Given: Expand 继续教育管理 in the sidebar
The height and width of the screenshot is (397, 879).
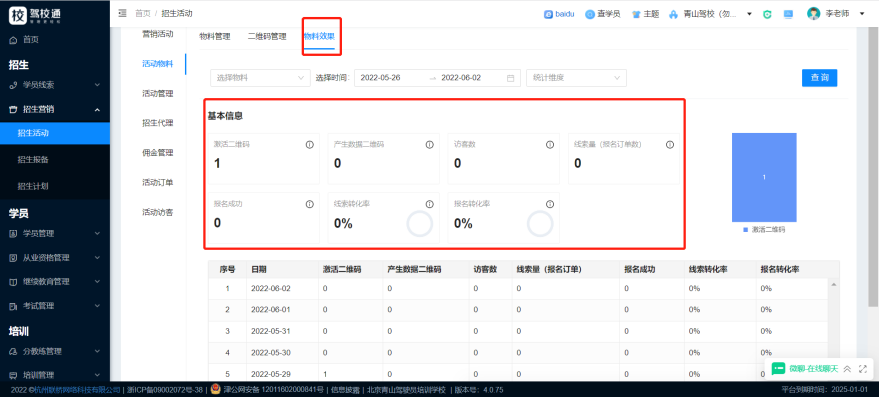Looking at the screenshot, I should [x=55, y=281].
